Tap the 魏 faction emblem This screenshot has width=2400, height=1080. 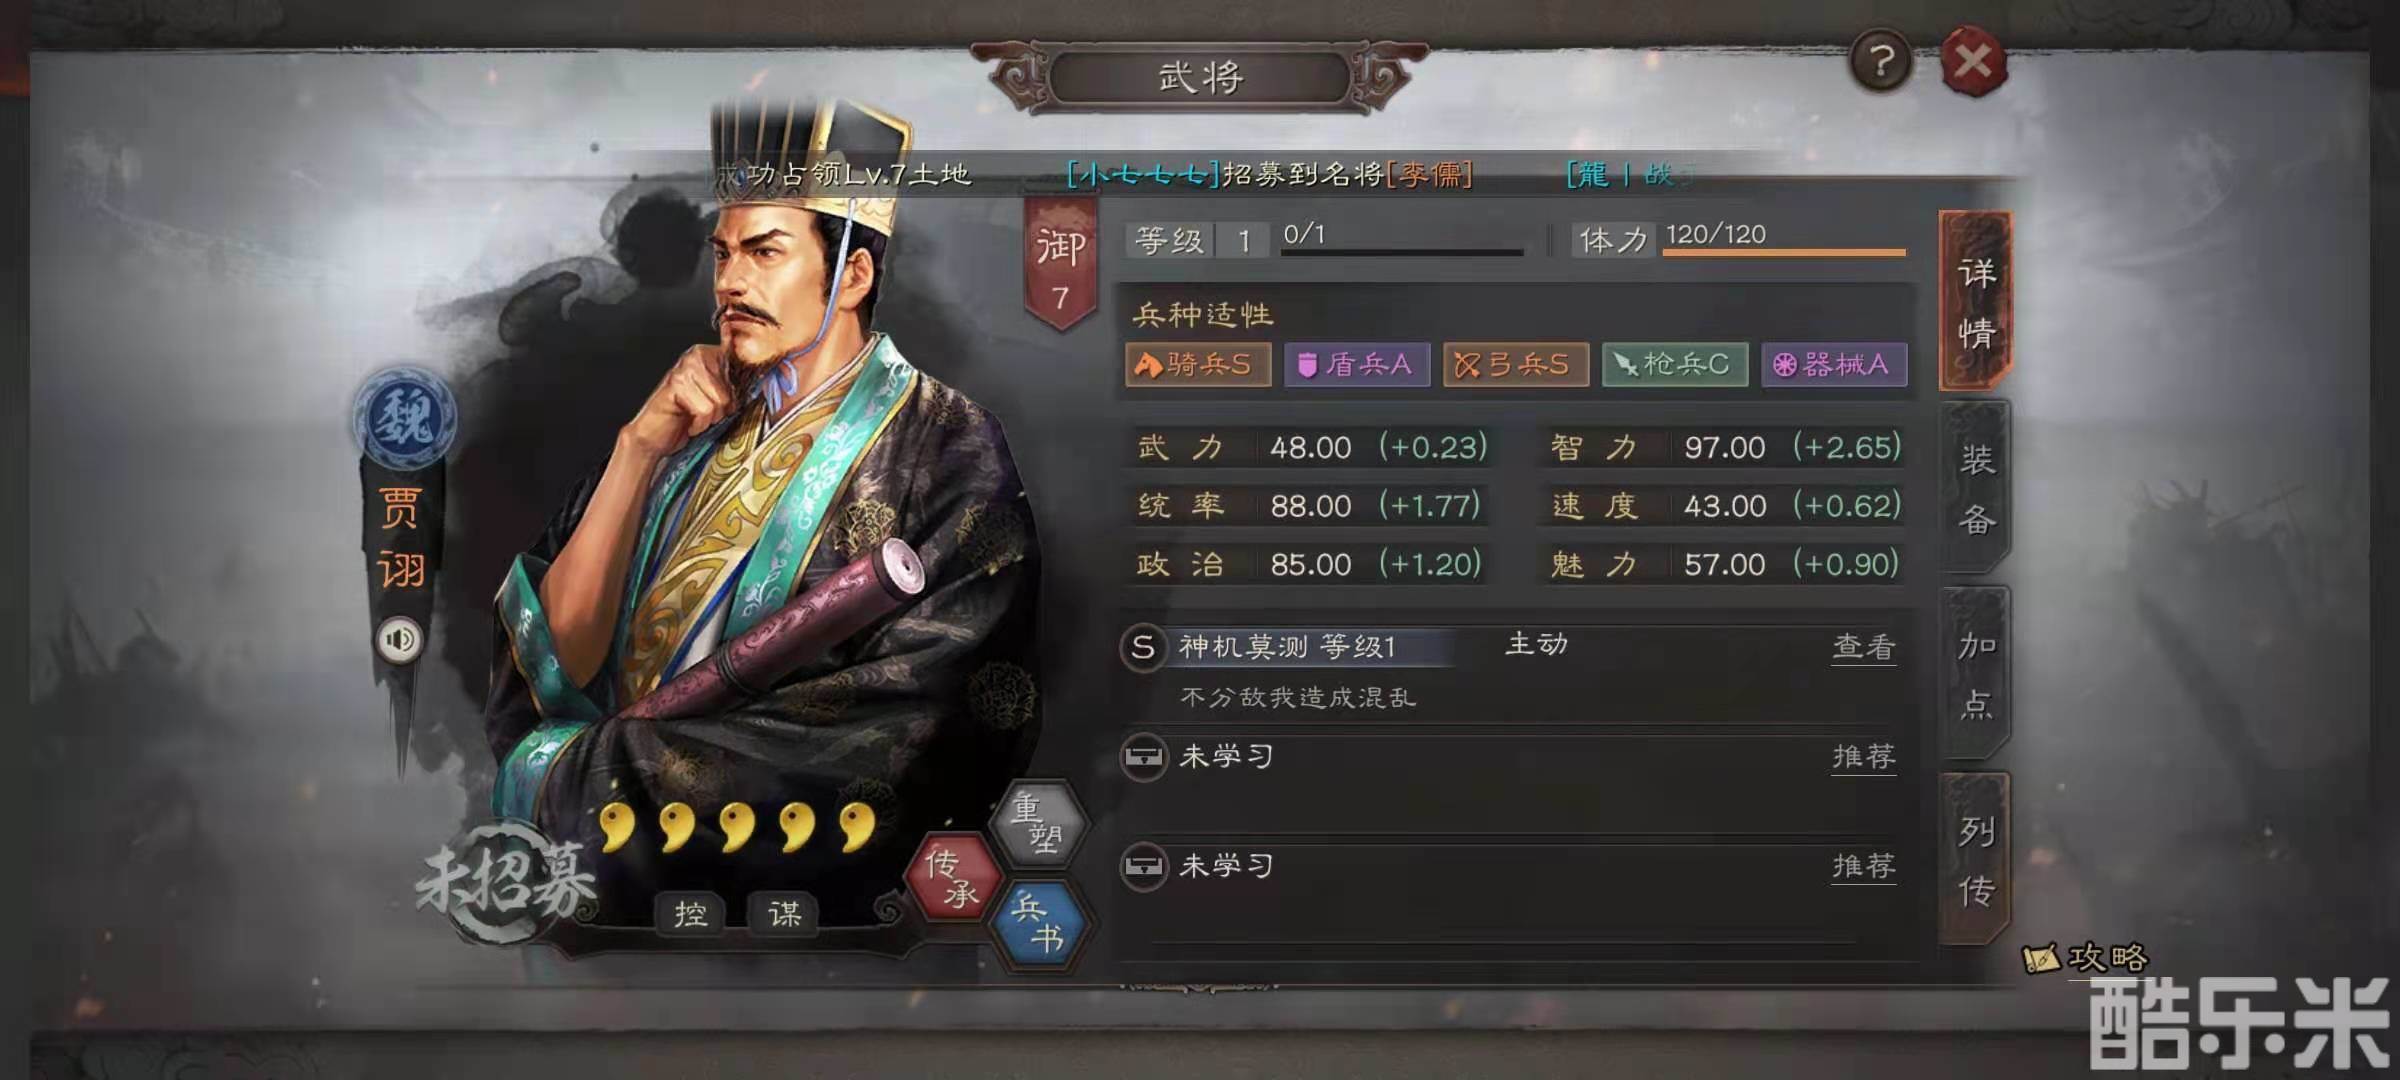click(404, 416)
